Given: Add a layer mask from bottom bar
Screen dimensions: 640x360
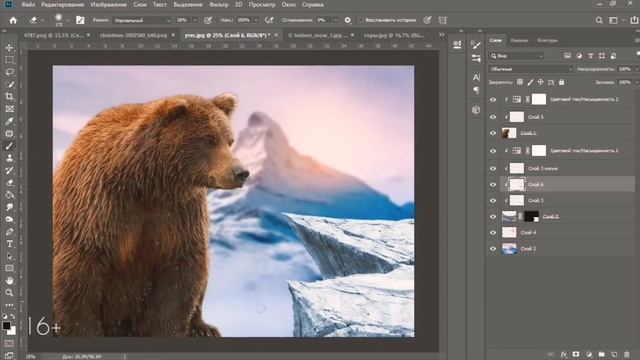Looking at the screenshot, I should [576, 354].
